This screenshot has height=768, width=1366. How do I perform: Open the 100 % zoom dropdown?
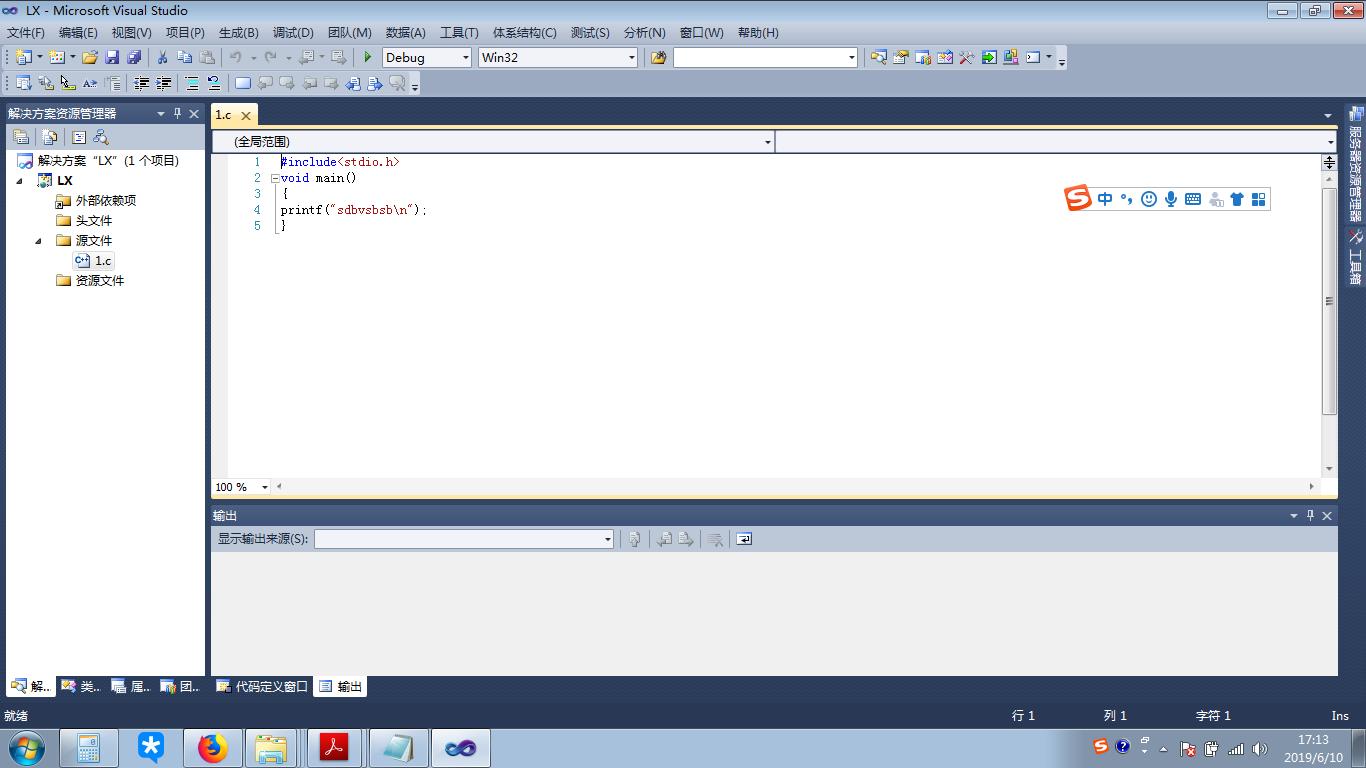coord(265,487)
